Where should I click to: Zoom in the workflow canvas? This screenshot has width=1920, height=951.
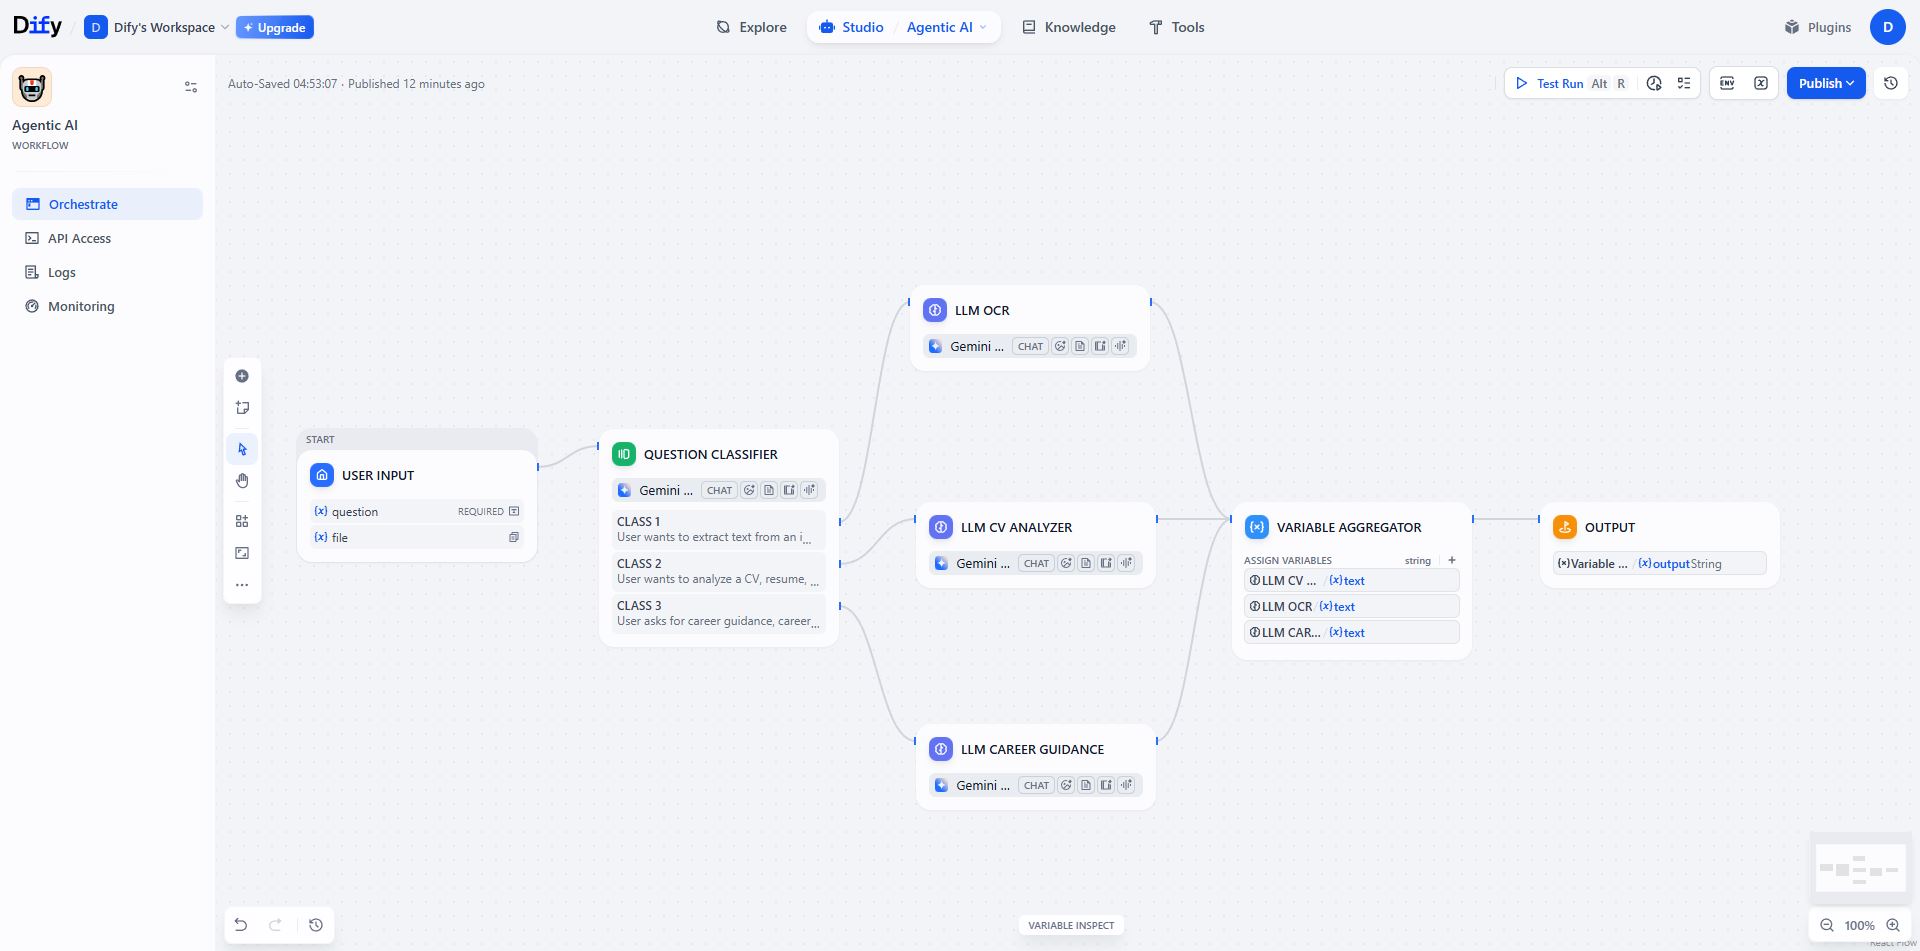pos(1893,926)
